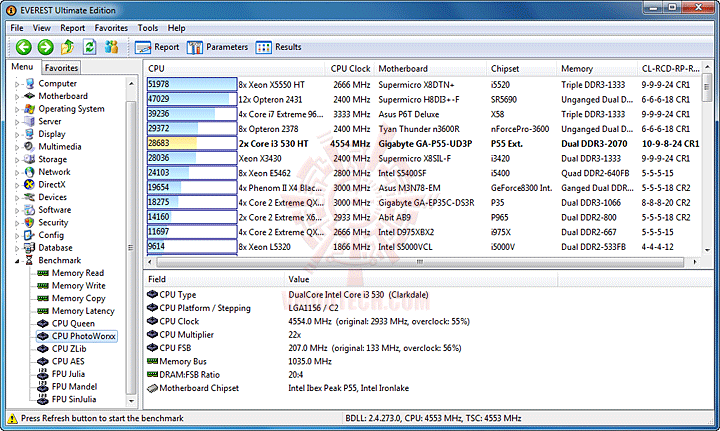The height and width of the screenshot is (431, 720).
Task: Select the FPU SinJulia benchmark
Action: pos(74,399)
